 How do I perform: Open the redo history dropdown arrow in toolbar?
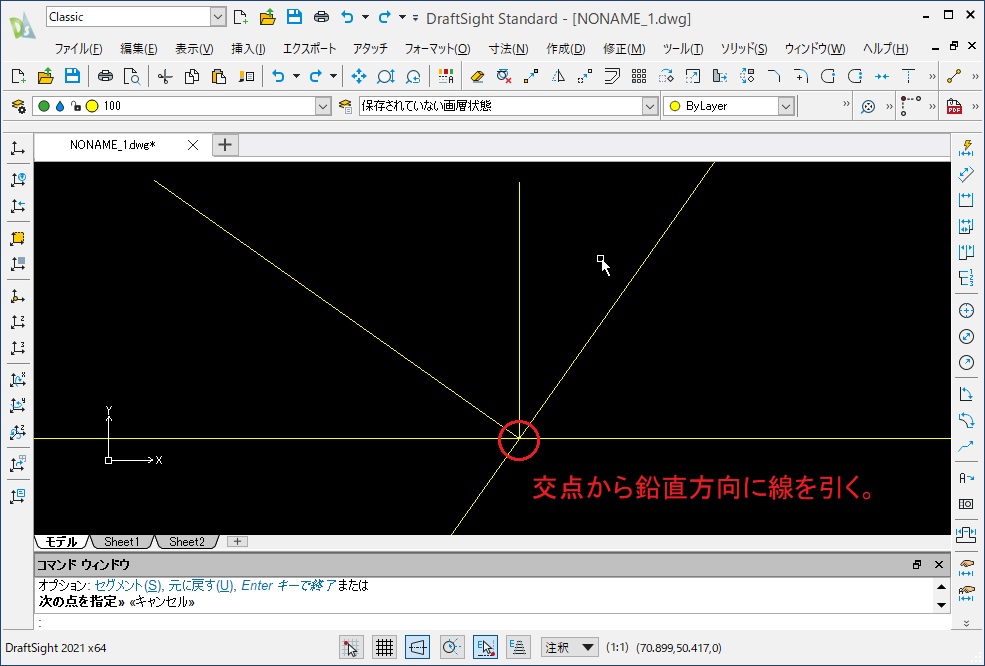click(334, 76)
